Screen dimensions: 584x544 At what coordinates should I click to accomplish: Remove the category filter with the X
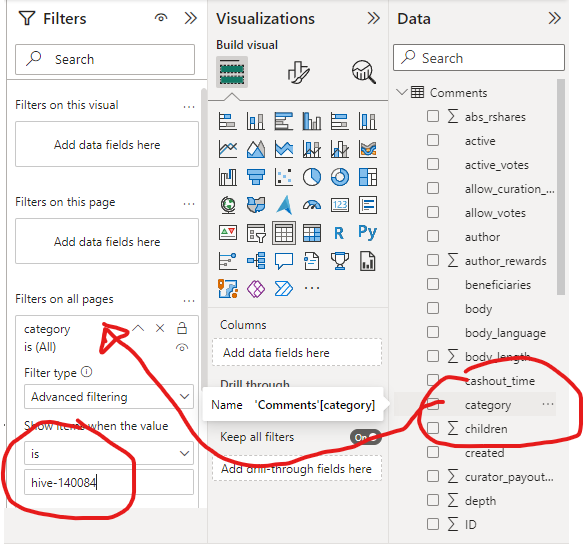point(160,328)
